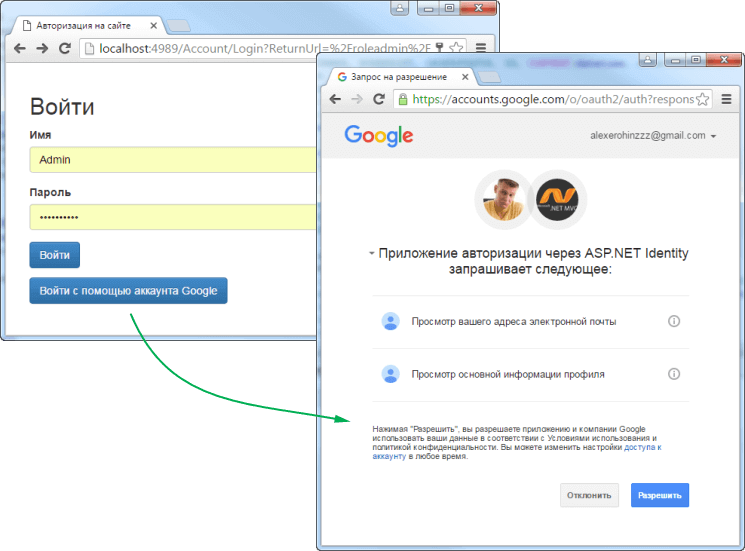This screenshot has width=745, height=551.
Task: Click the Войти submit button
Action: click(55, 255)
